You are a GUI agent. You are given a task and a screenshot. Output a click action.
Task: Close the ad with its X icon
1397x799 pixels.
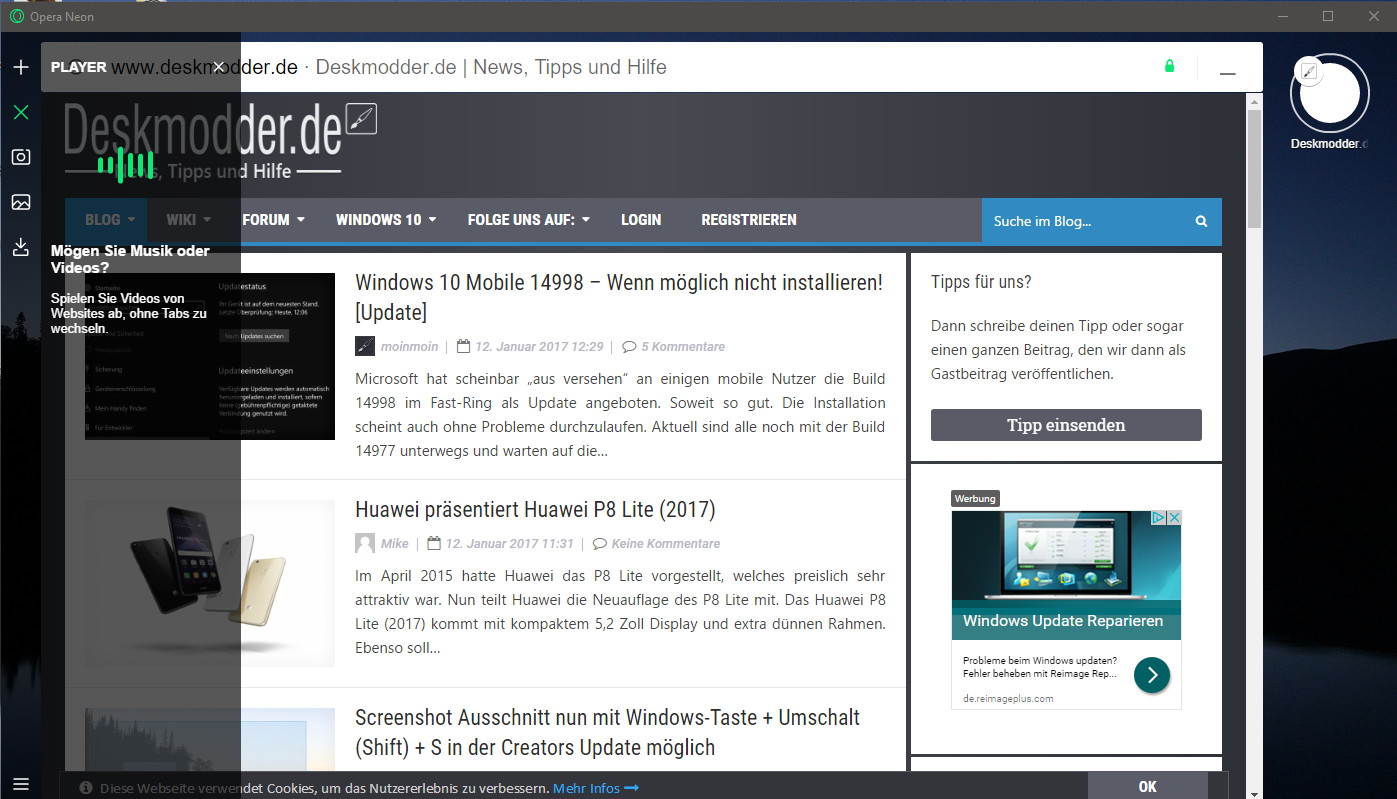pos(1174,518)
